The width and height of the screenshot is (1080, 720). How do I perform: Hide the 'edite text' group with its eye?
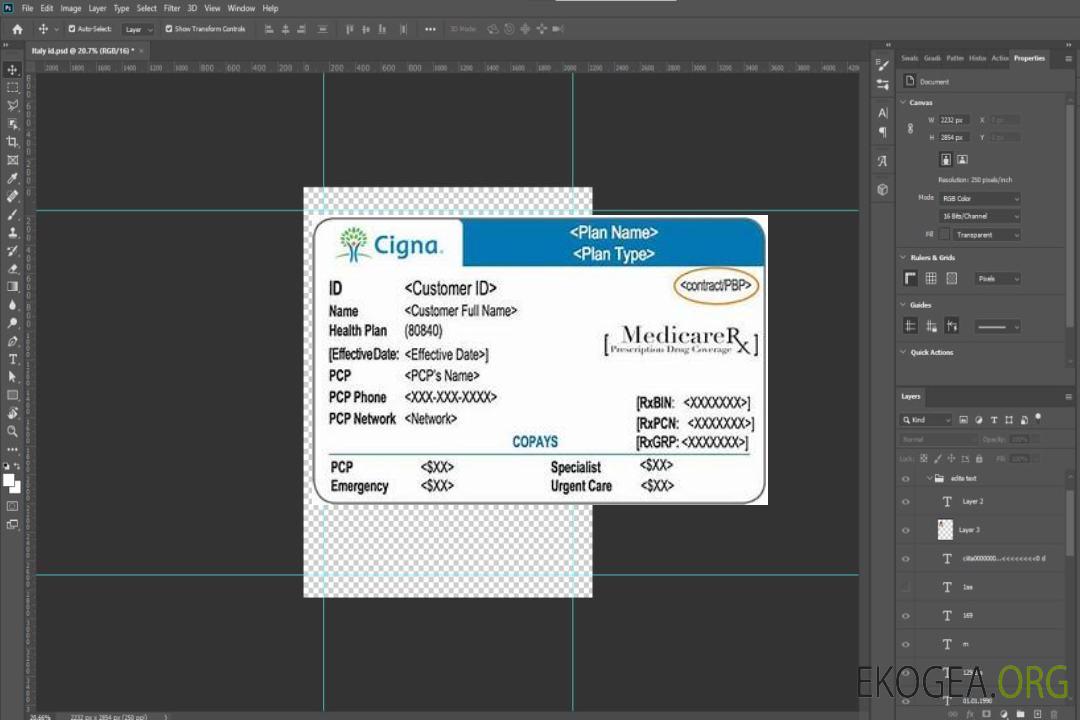[906, 479]
